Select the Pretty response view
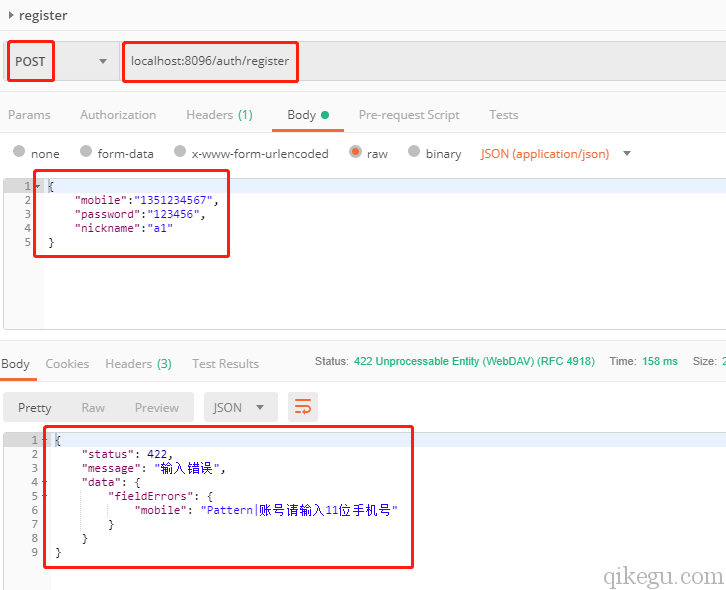 [35, 408]
